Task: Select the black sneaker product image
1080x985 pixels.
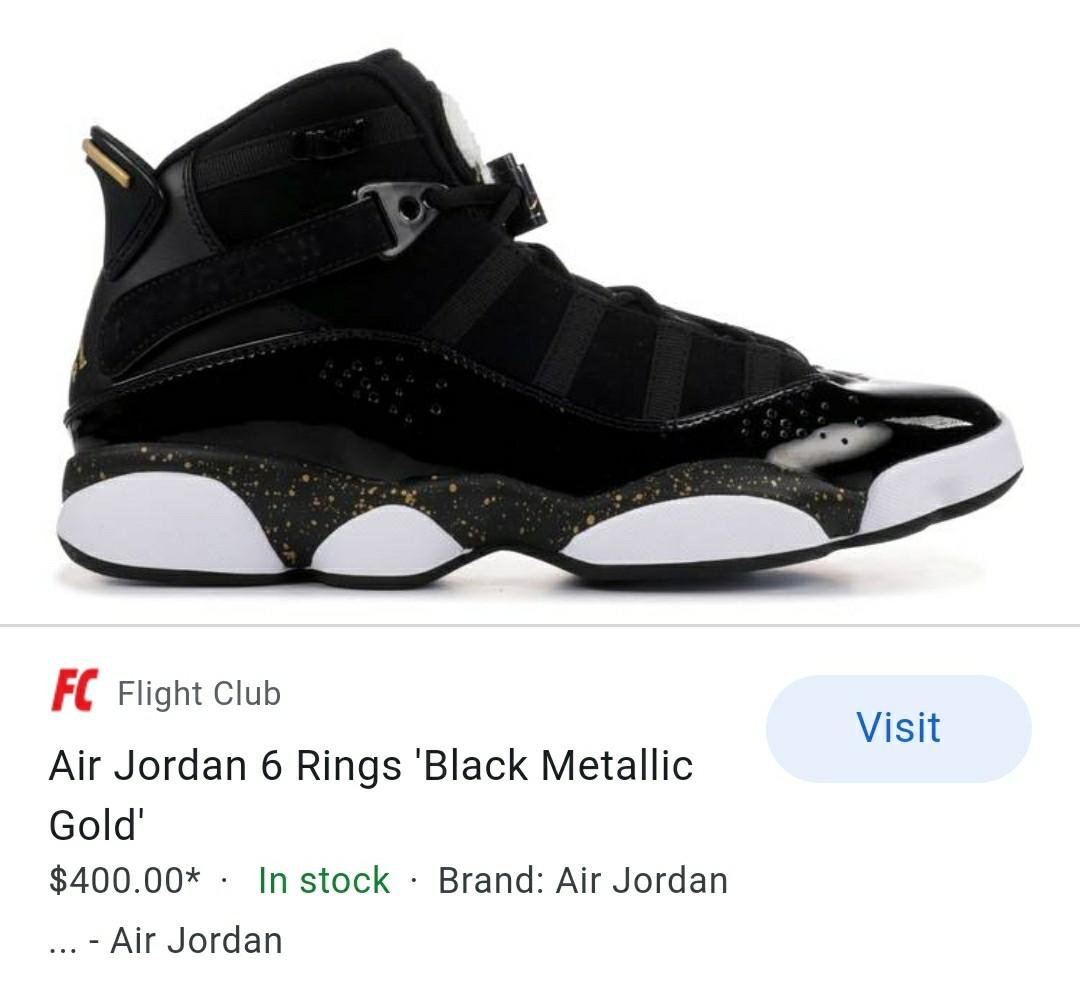Action: click(x=541, y=318)
